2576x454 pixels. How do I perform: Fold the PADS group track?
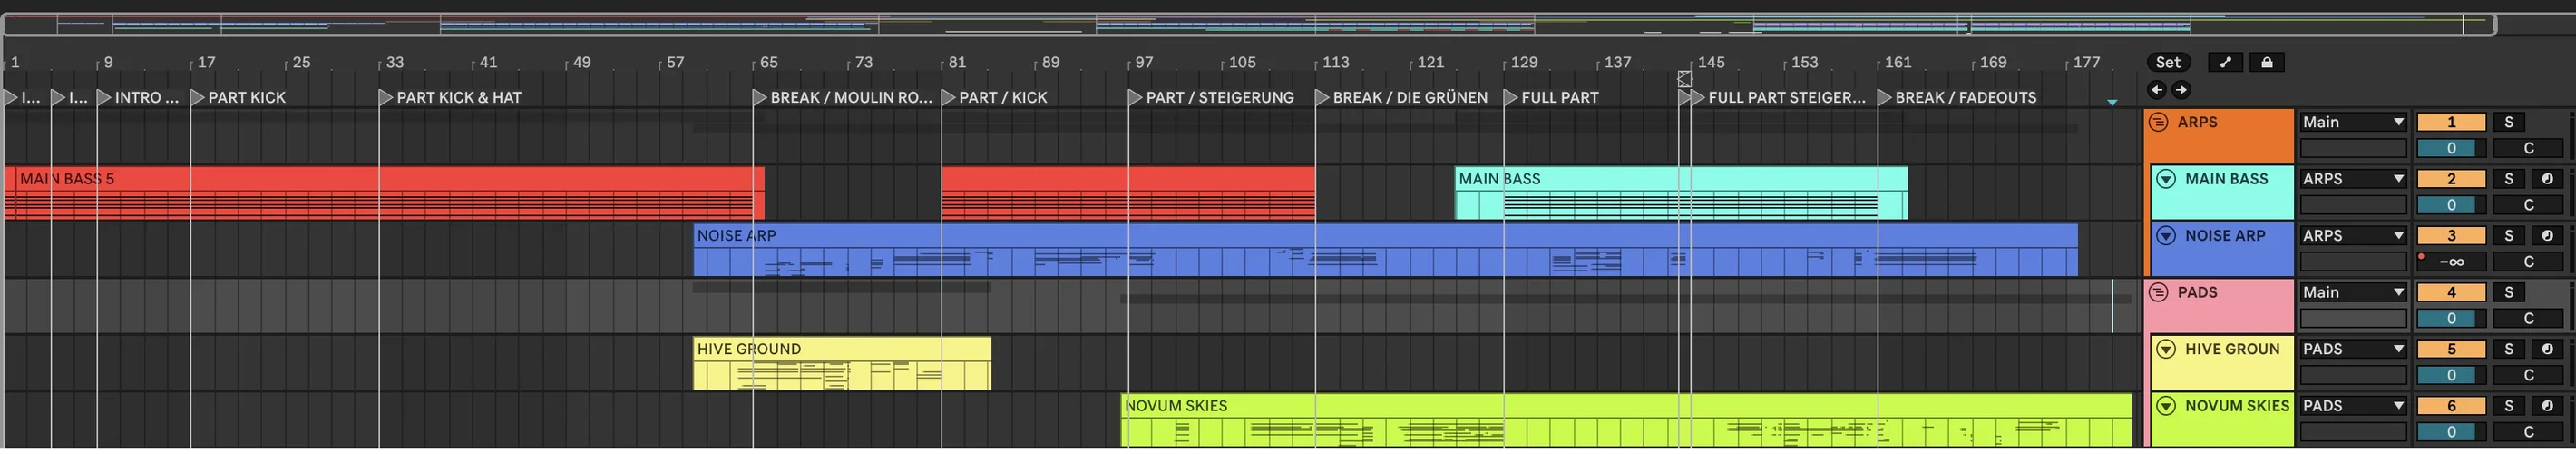(x=2158, y=292)
